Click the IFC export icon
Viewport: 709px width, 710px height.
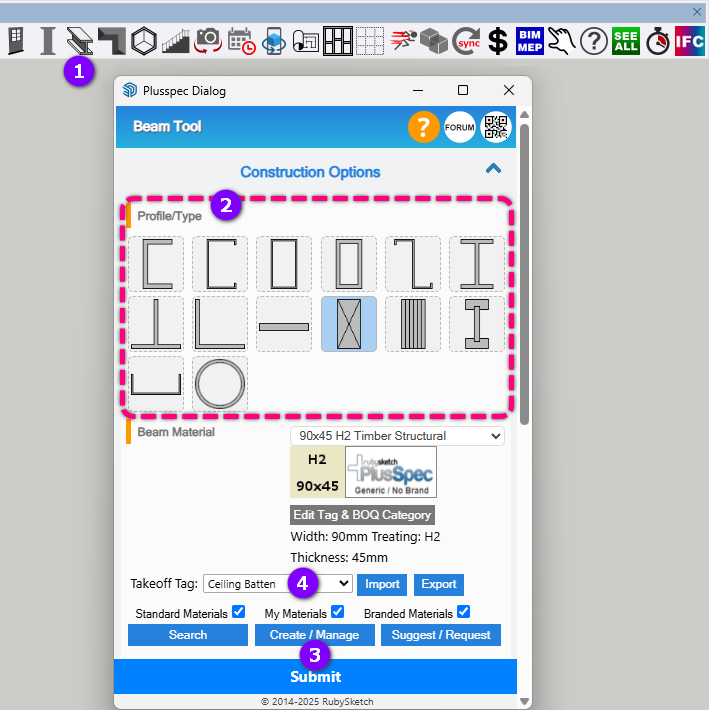tap(689, 40)
